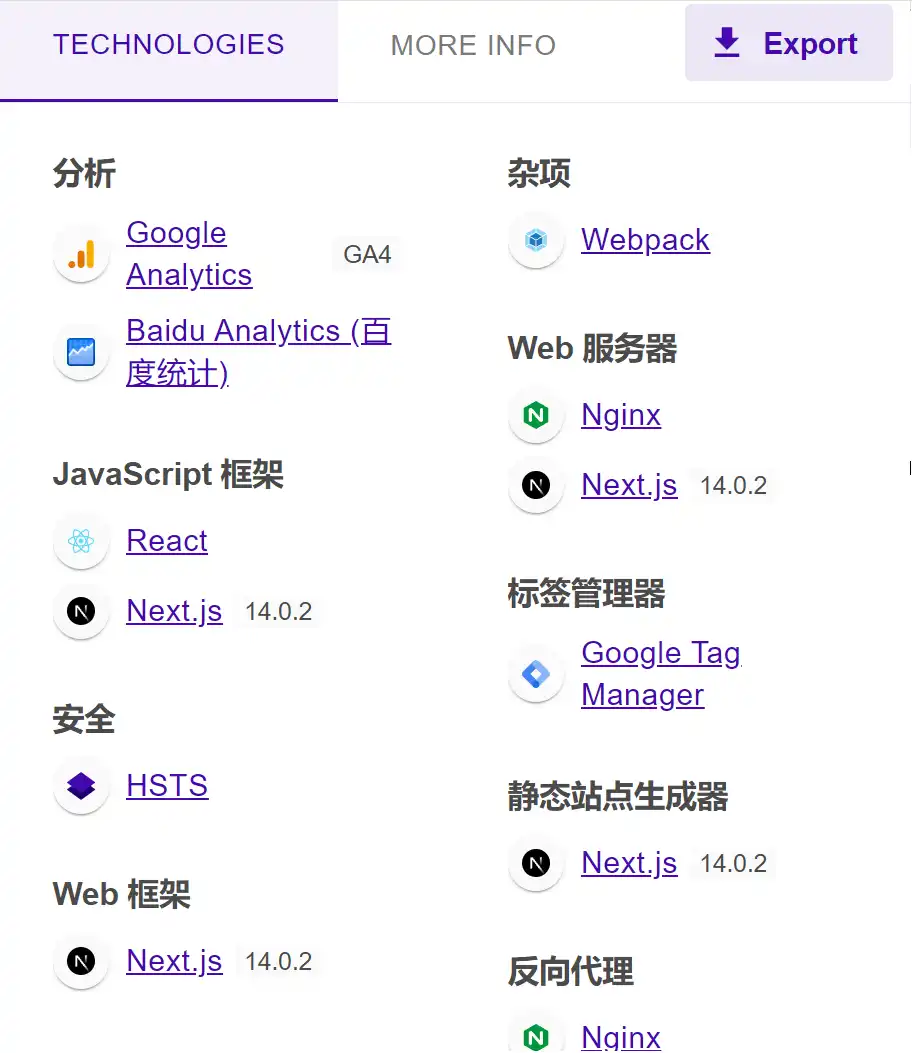Image resolution: width=912 pixels, height=1053 pixels.
Task: Click the Baidu Analytics chart icon
Action: coord(81,352)
